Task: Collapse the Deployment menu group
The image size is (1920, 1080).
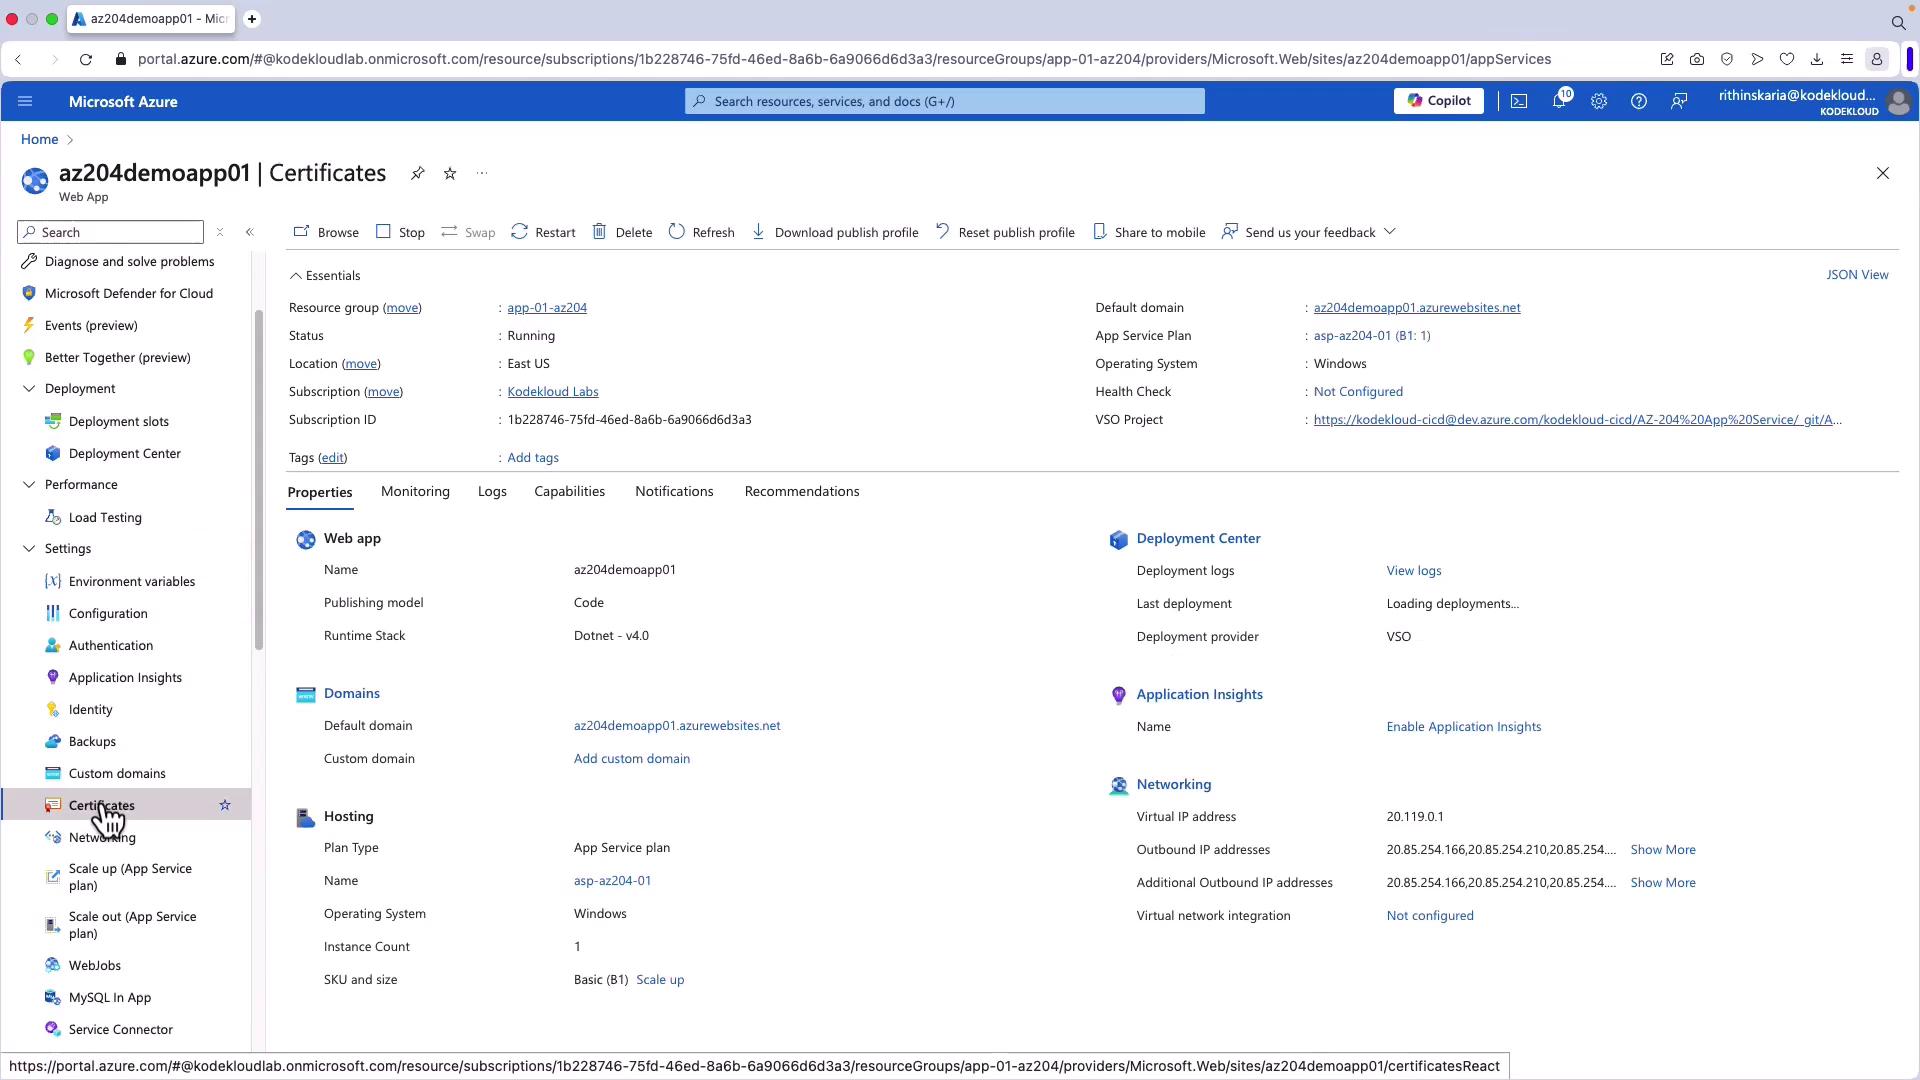Action: 29,389
